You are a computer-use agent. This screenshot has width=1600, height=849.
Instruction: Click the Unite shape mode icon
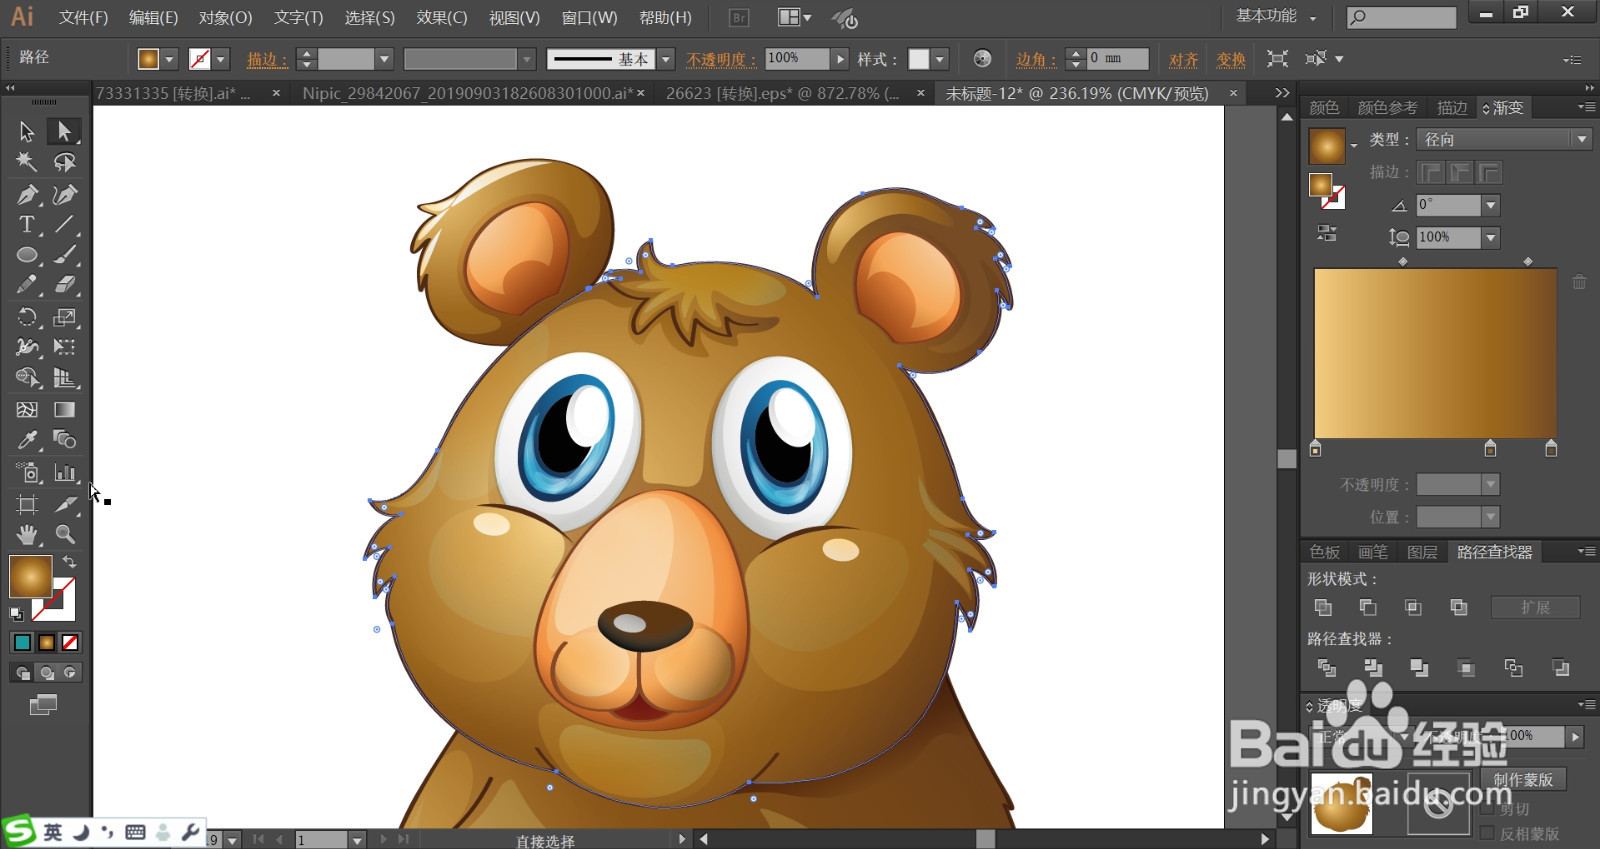click(1323, 607)
